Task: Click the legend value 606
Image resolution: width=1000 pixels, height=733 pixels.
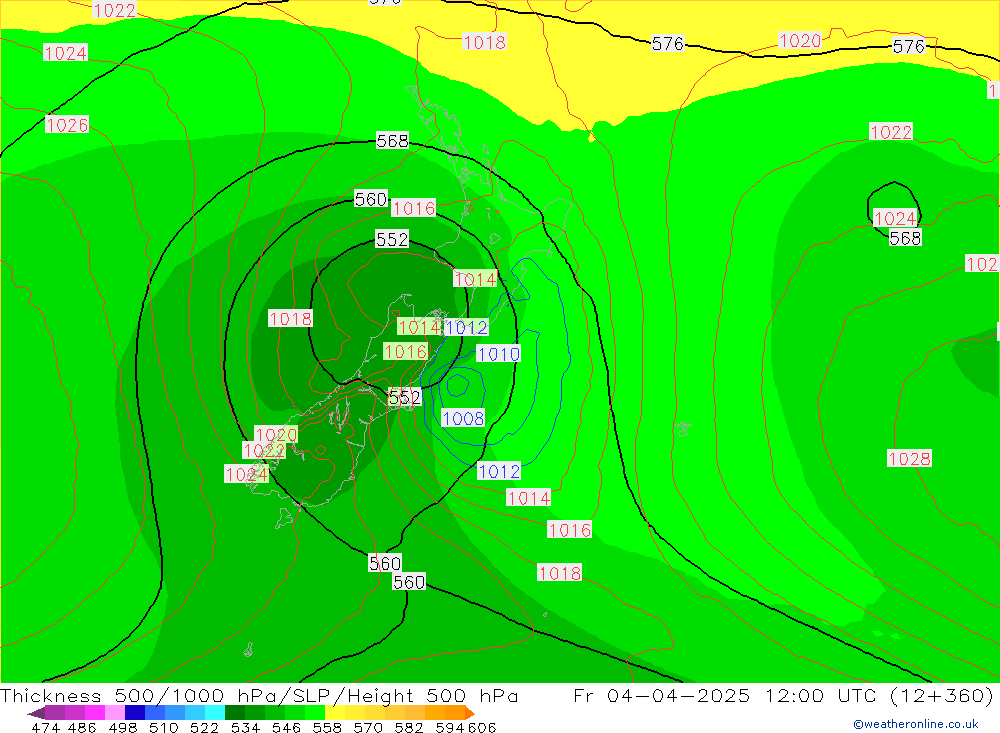Action: 481,728
